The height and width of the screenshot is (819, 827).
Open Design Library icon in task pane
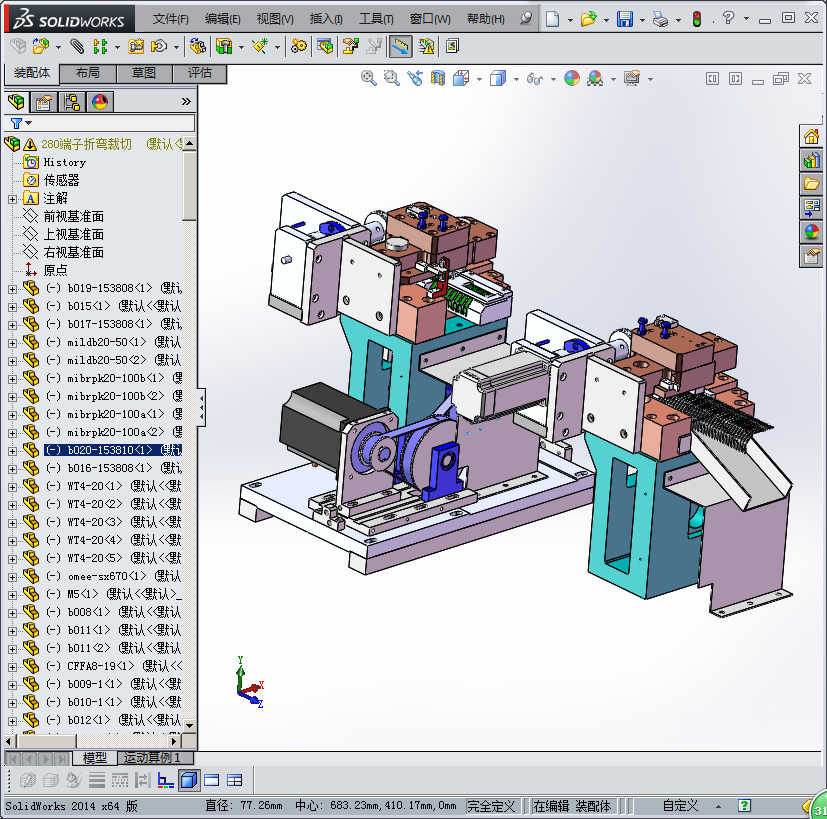point(811,160)
